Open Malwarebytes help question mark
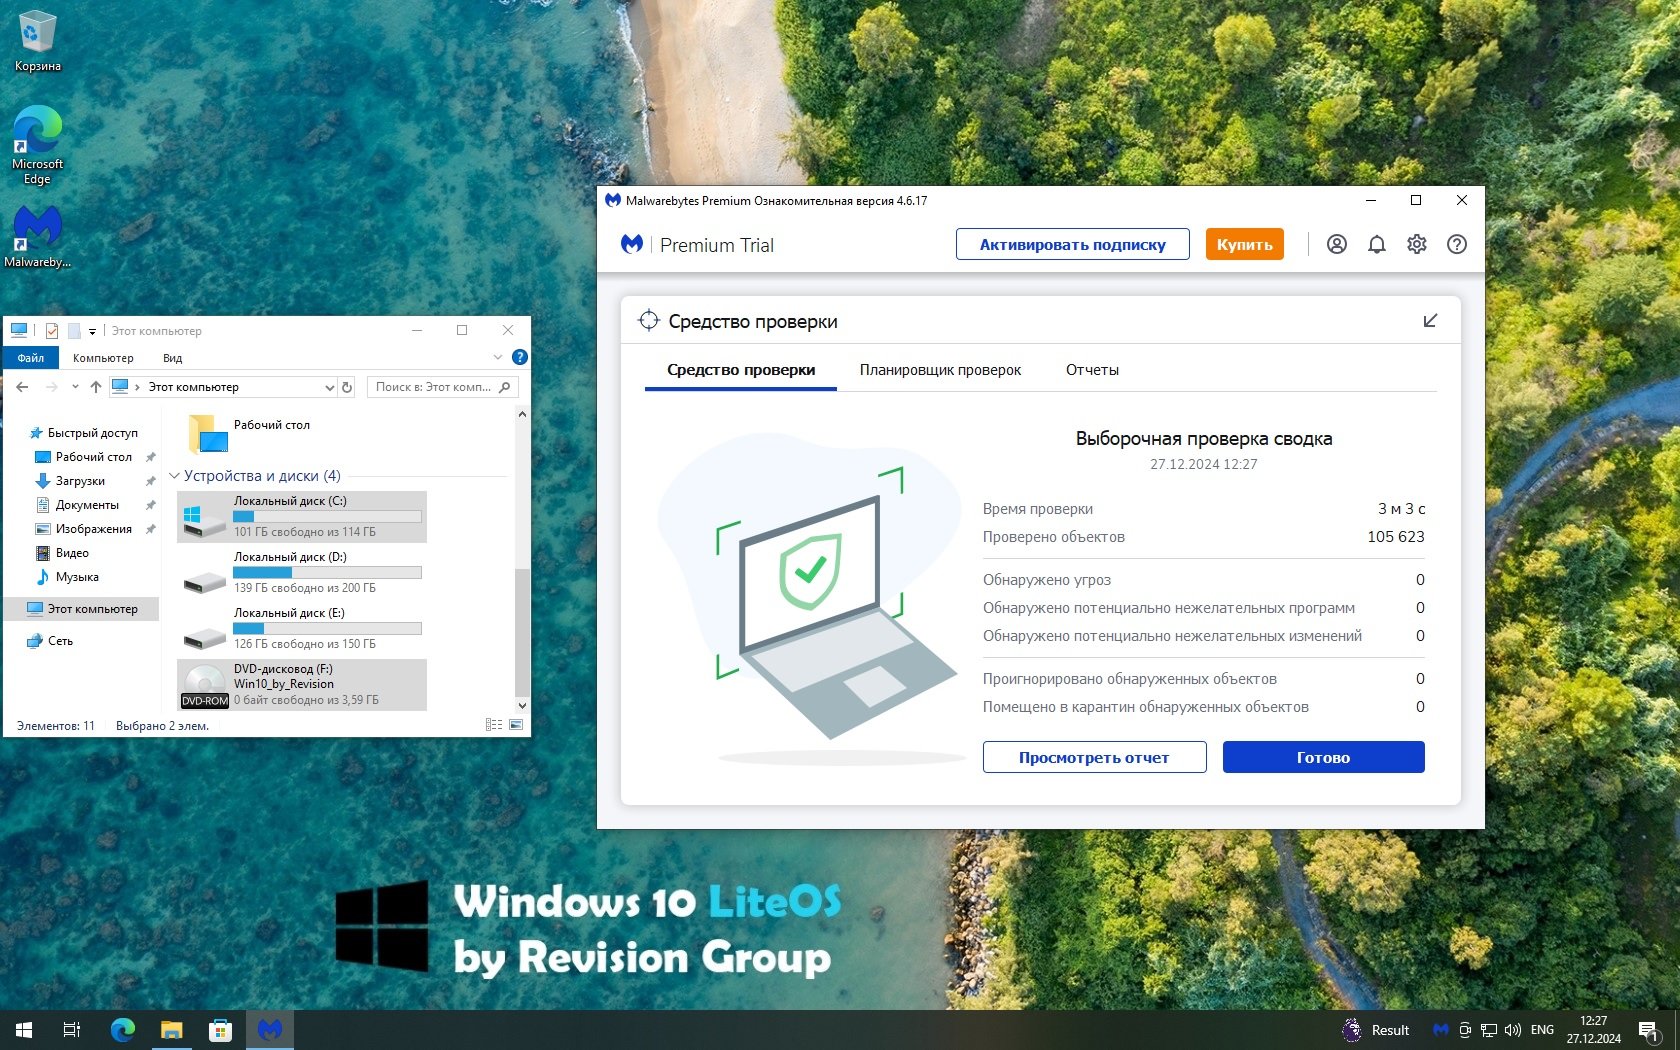Viewport: 1680px width, 1050px height. click(x=1457, y=244)
